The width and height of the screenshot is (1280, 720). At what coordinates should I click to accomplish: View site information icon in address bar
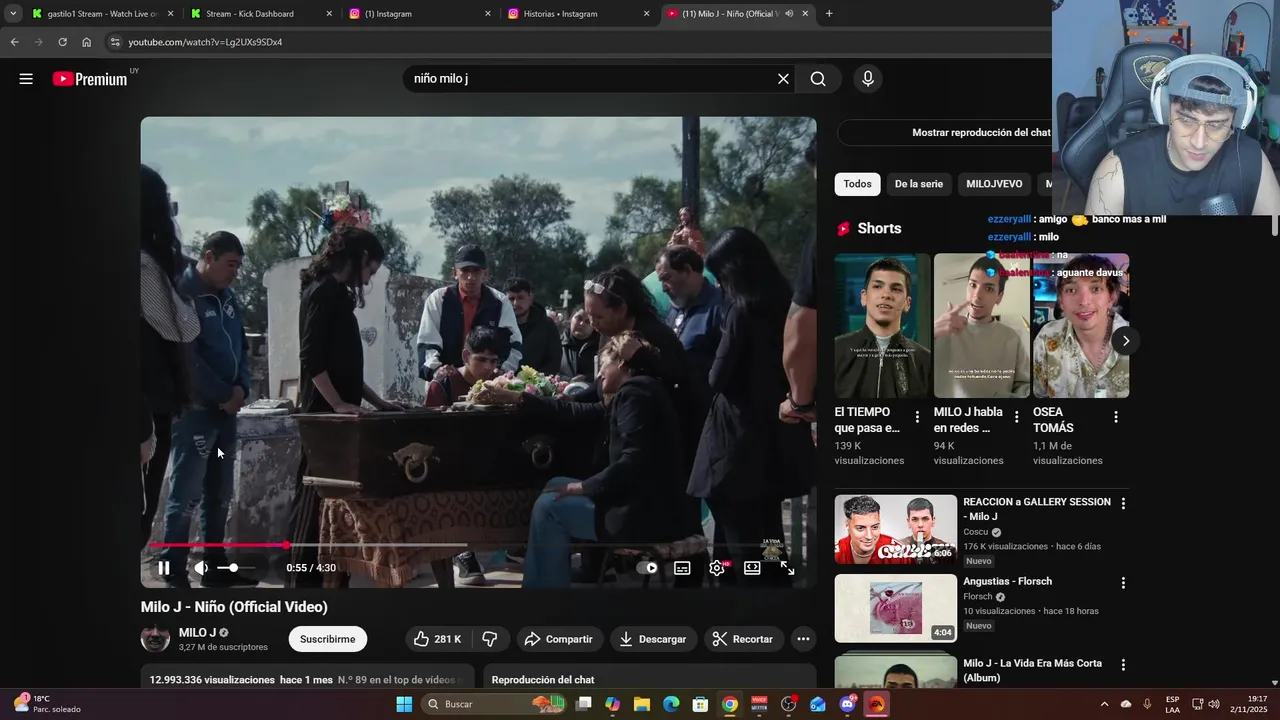(x=115, y=42)
